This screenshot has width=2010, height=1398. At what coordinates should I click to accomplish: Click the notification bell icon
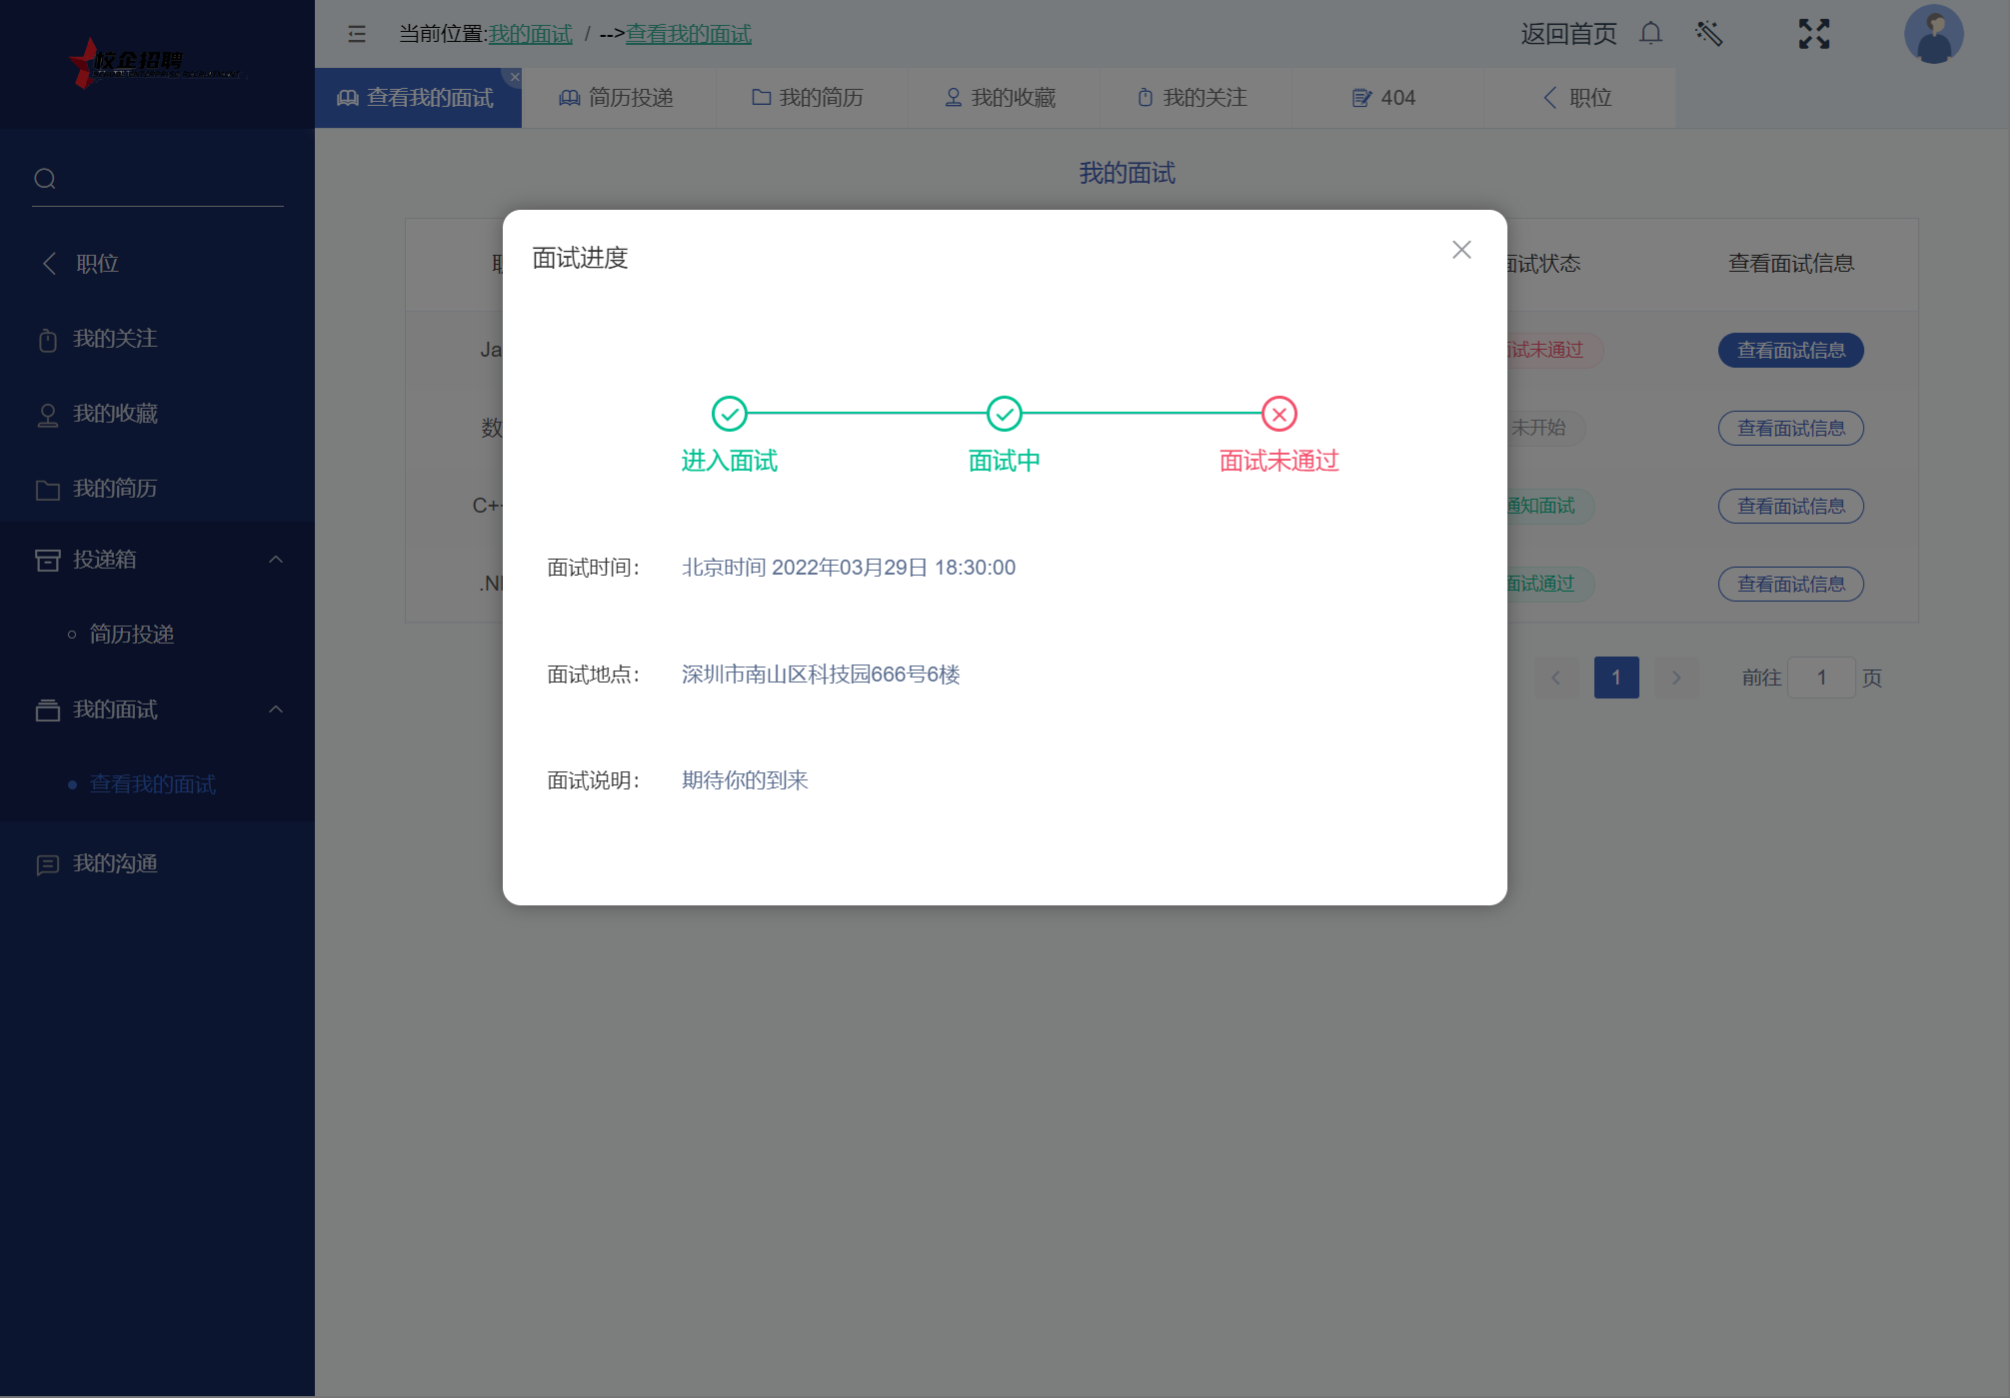pyautogui.click(x=1651, y=33)
